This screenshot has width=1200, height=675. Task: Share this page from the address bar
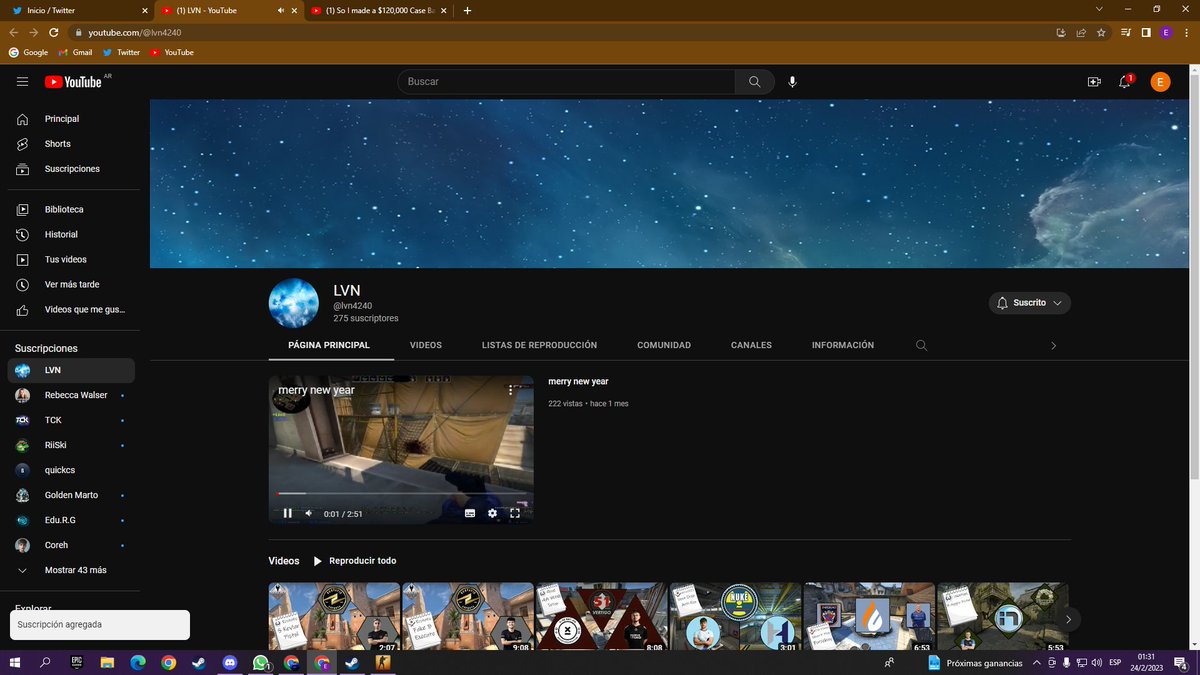[x=1081, y=32]
